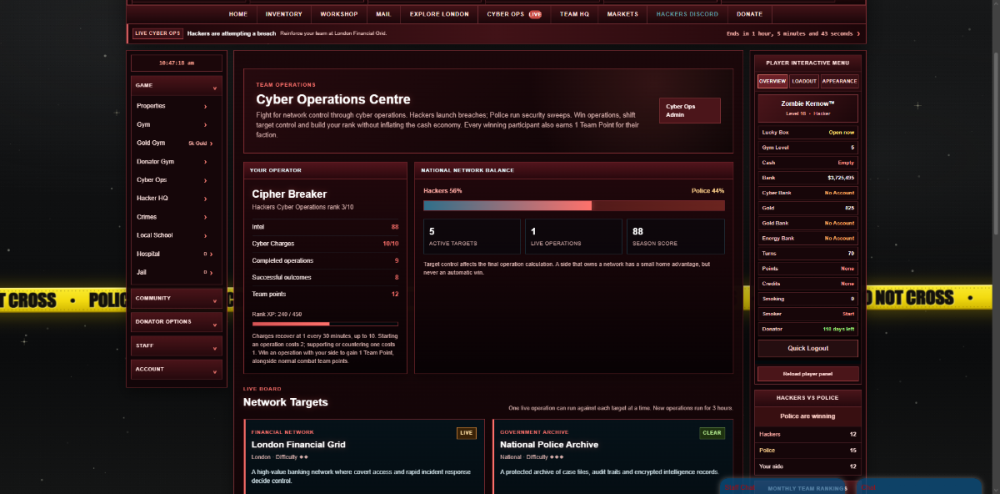1000x494 pixels.
Task: Switch to the APPEARANCE player tab
Action: pos(839,82)
